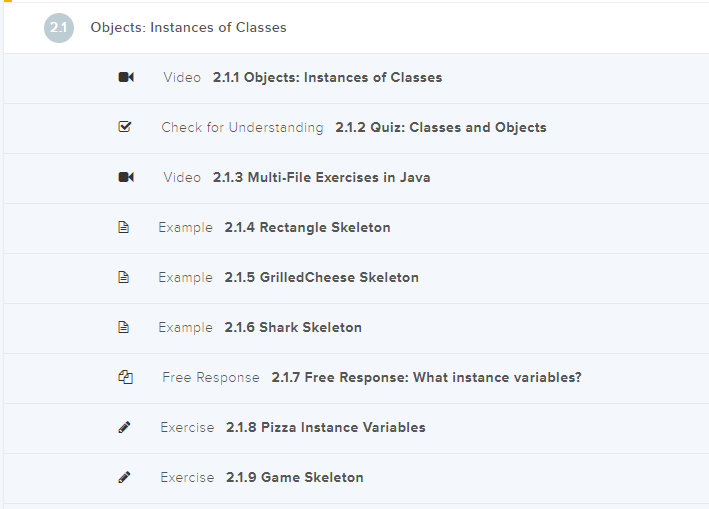Click the pencil icon beside Game Skeleton
Viewport: 709px width, 509px height.
click(x=124, y=478)
